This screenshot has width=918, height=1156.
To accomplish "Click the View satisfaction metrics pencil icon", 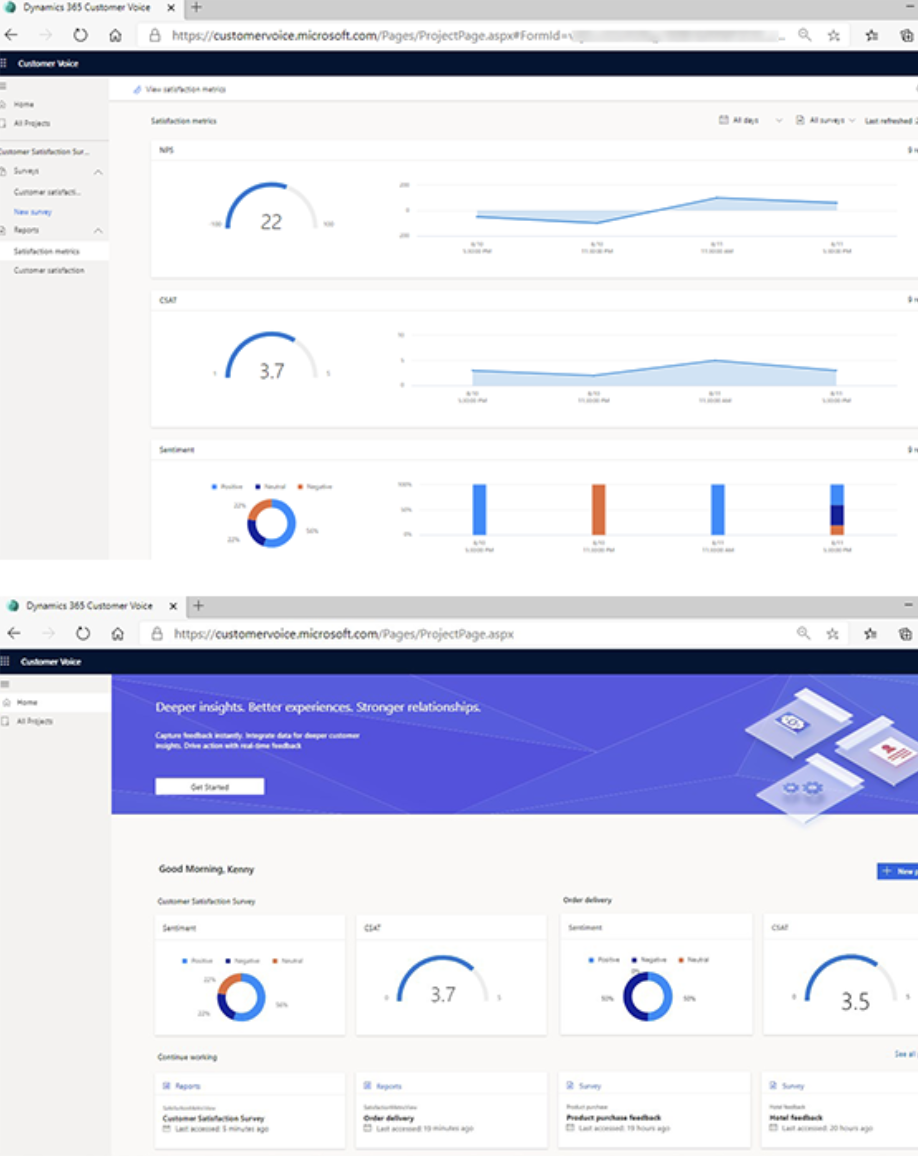I will (136, 89).
